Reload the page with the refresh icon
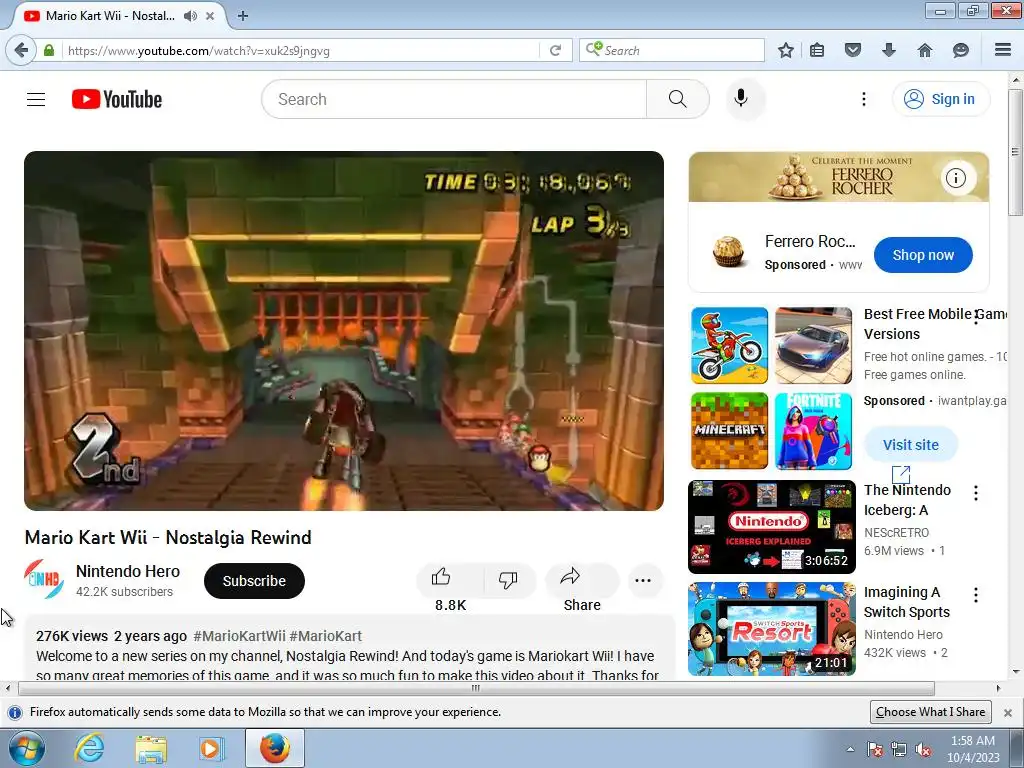This screenshot has height=768, width=1024. coord(555,50)
